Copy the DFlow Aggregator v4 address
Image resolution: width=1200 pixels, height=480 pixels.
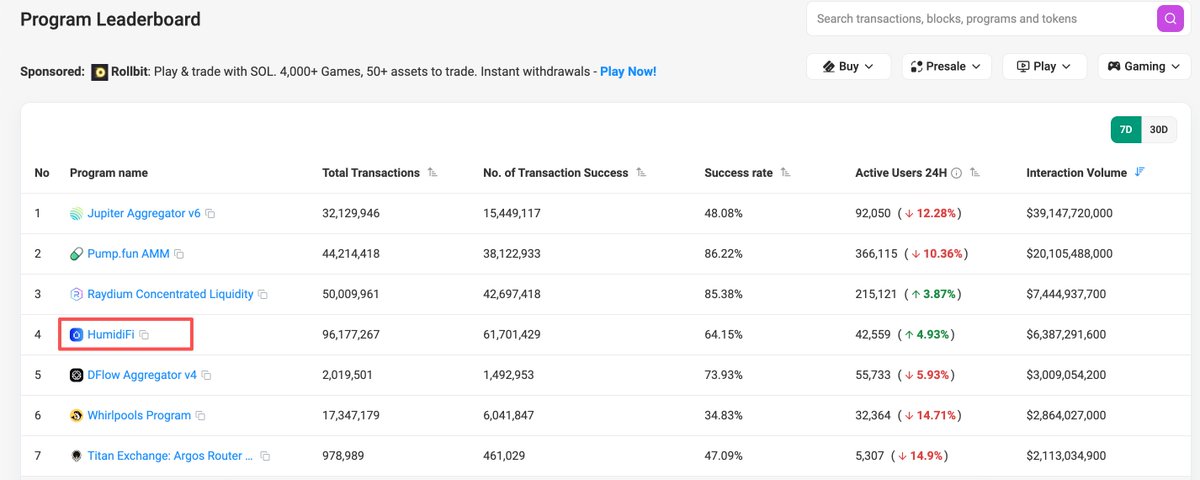coord(206,376)
